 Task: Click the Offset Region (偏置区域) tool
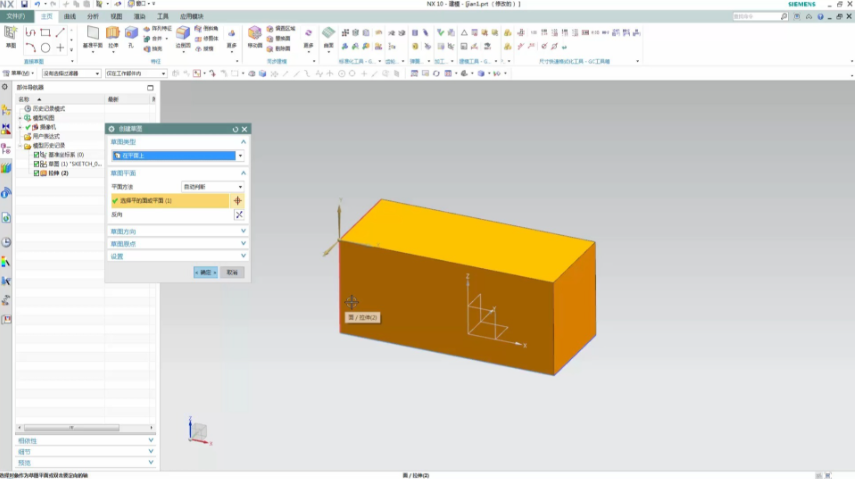[x=281, y=28]
